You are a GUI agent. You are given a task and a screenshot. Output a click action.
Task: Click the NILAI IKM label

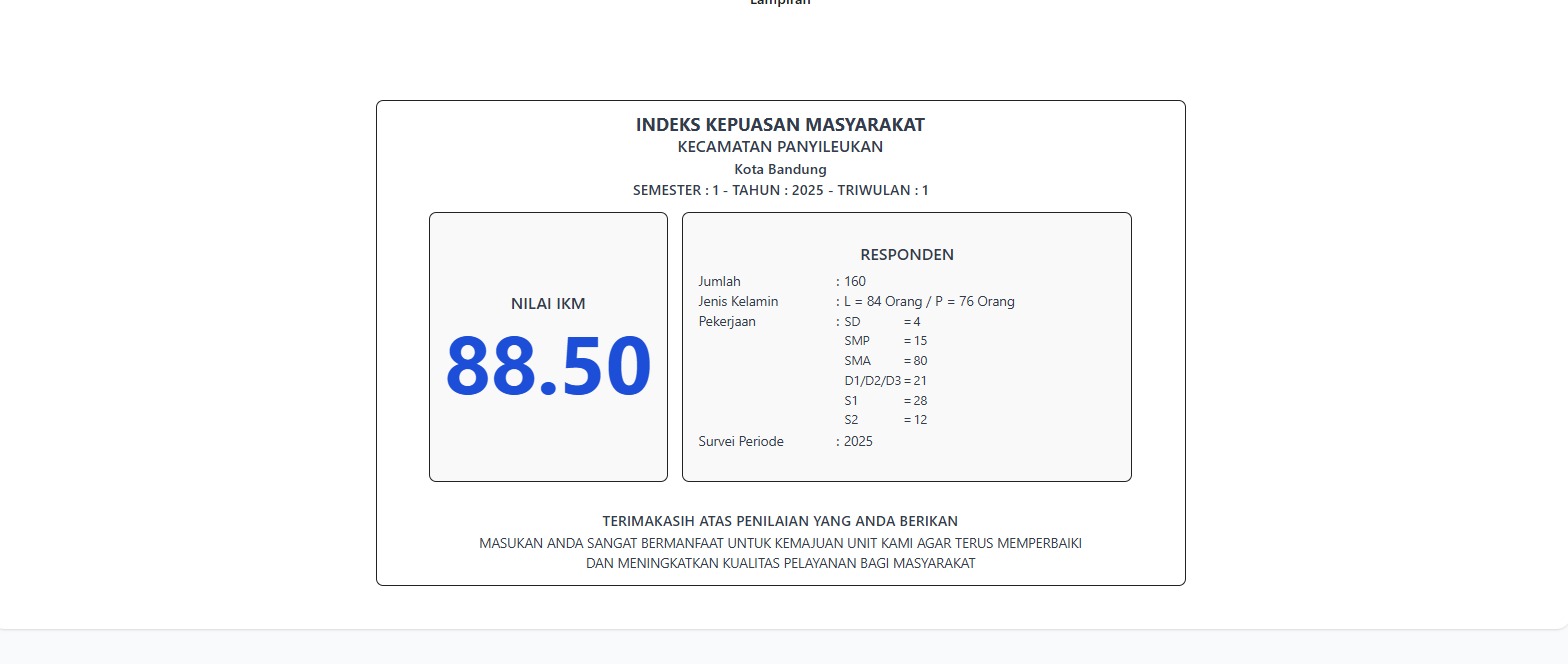548,304
